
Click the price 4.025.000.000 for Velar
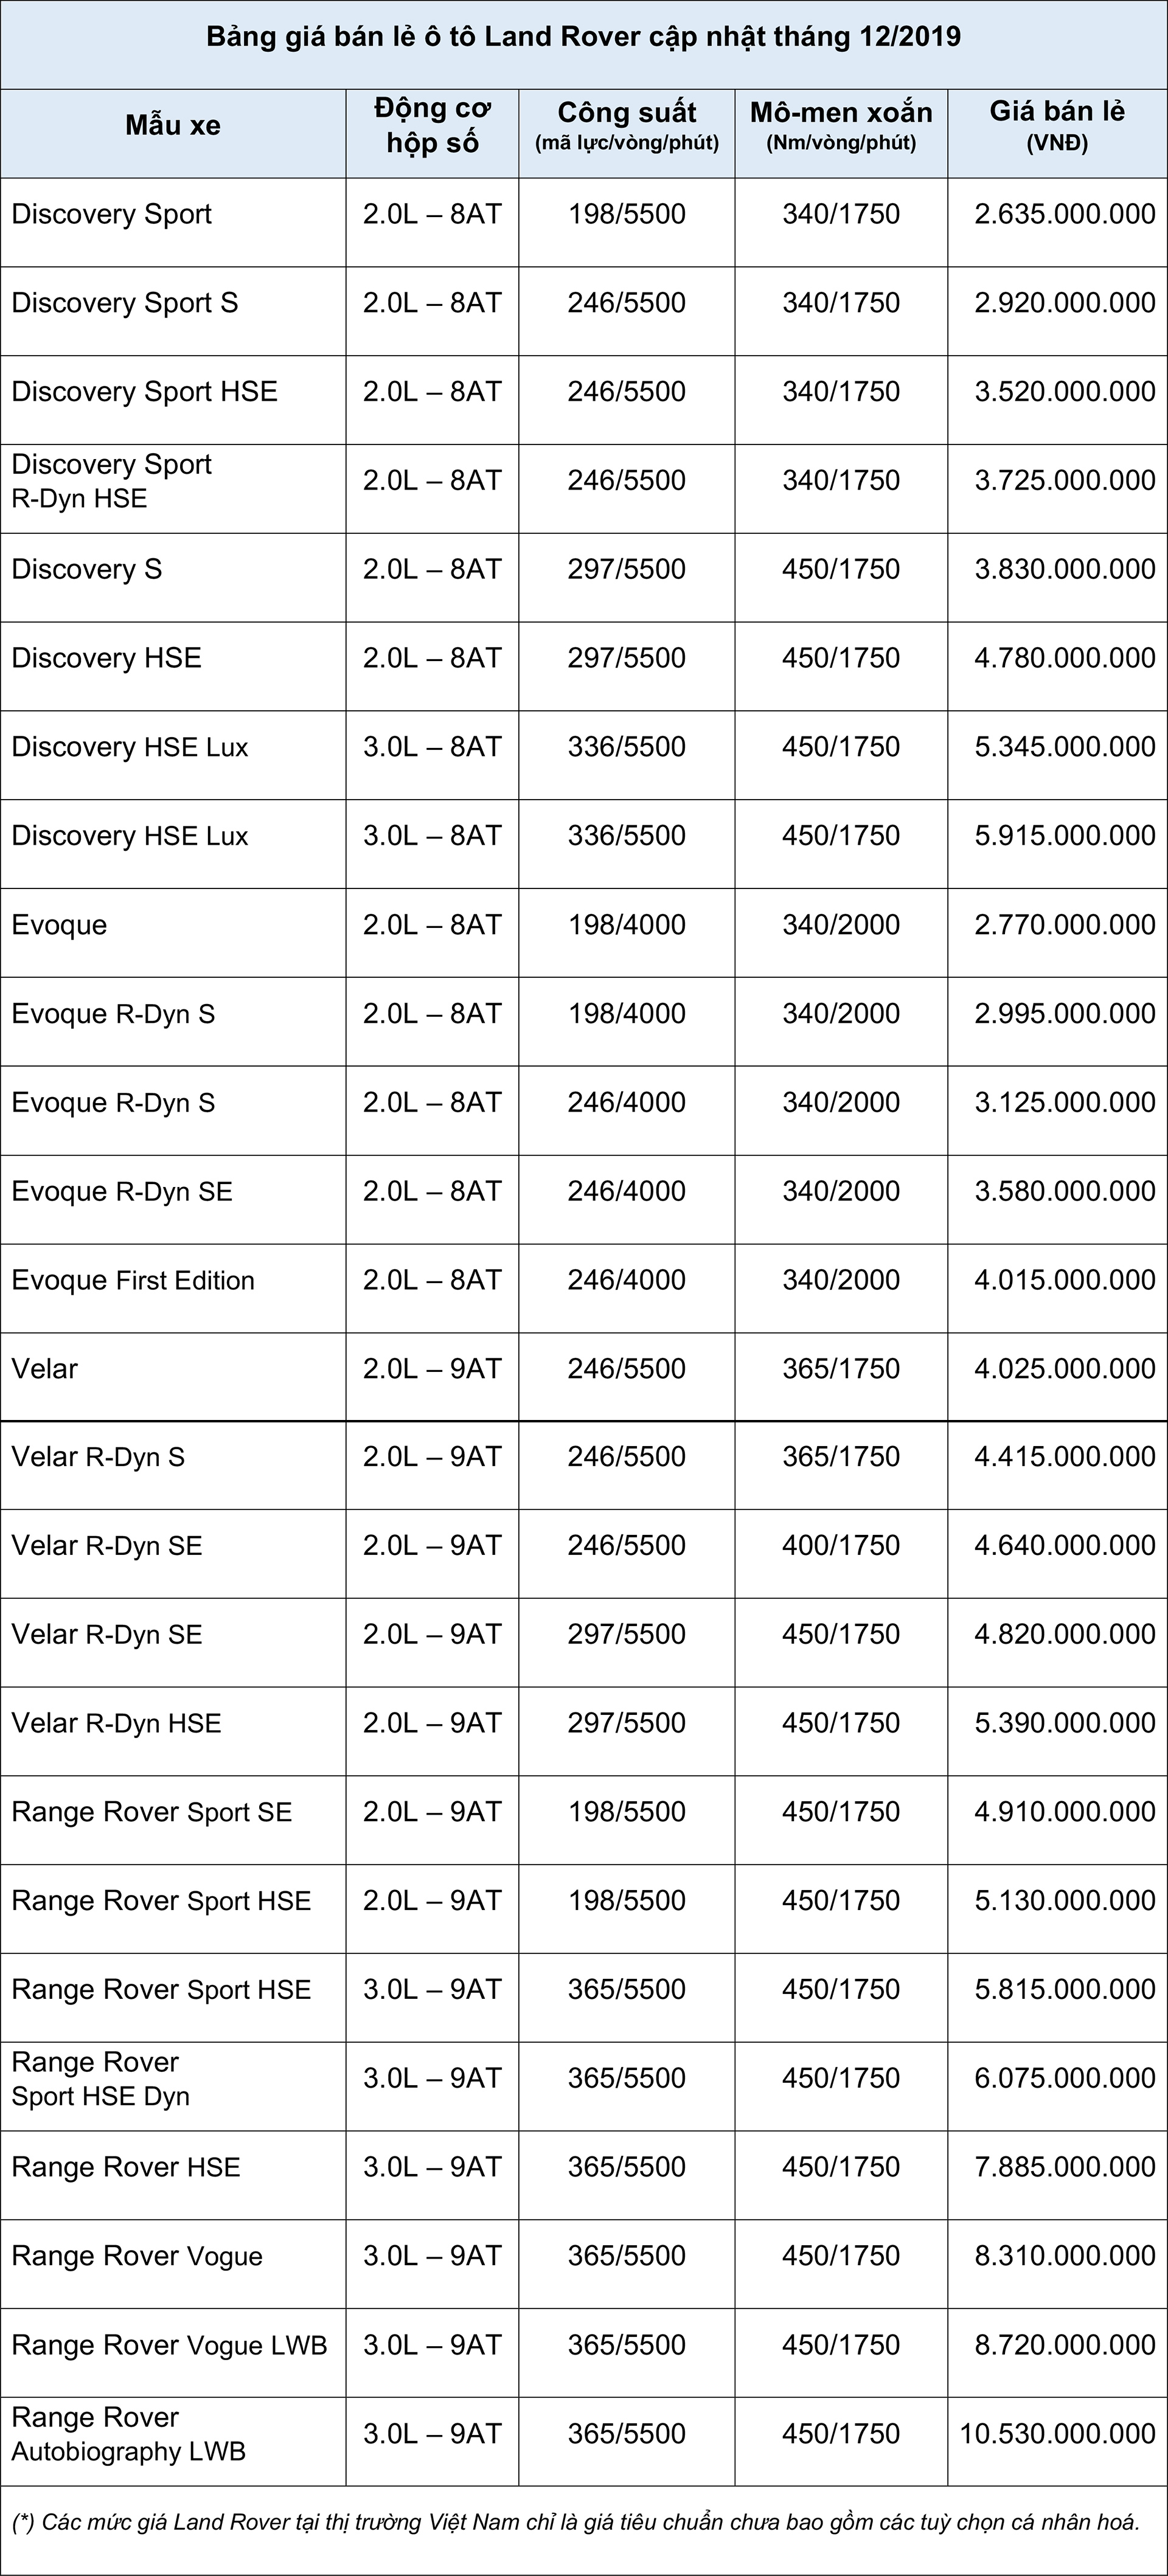(1064, 1369)
